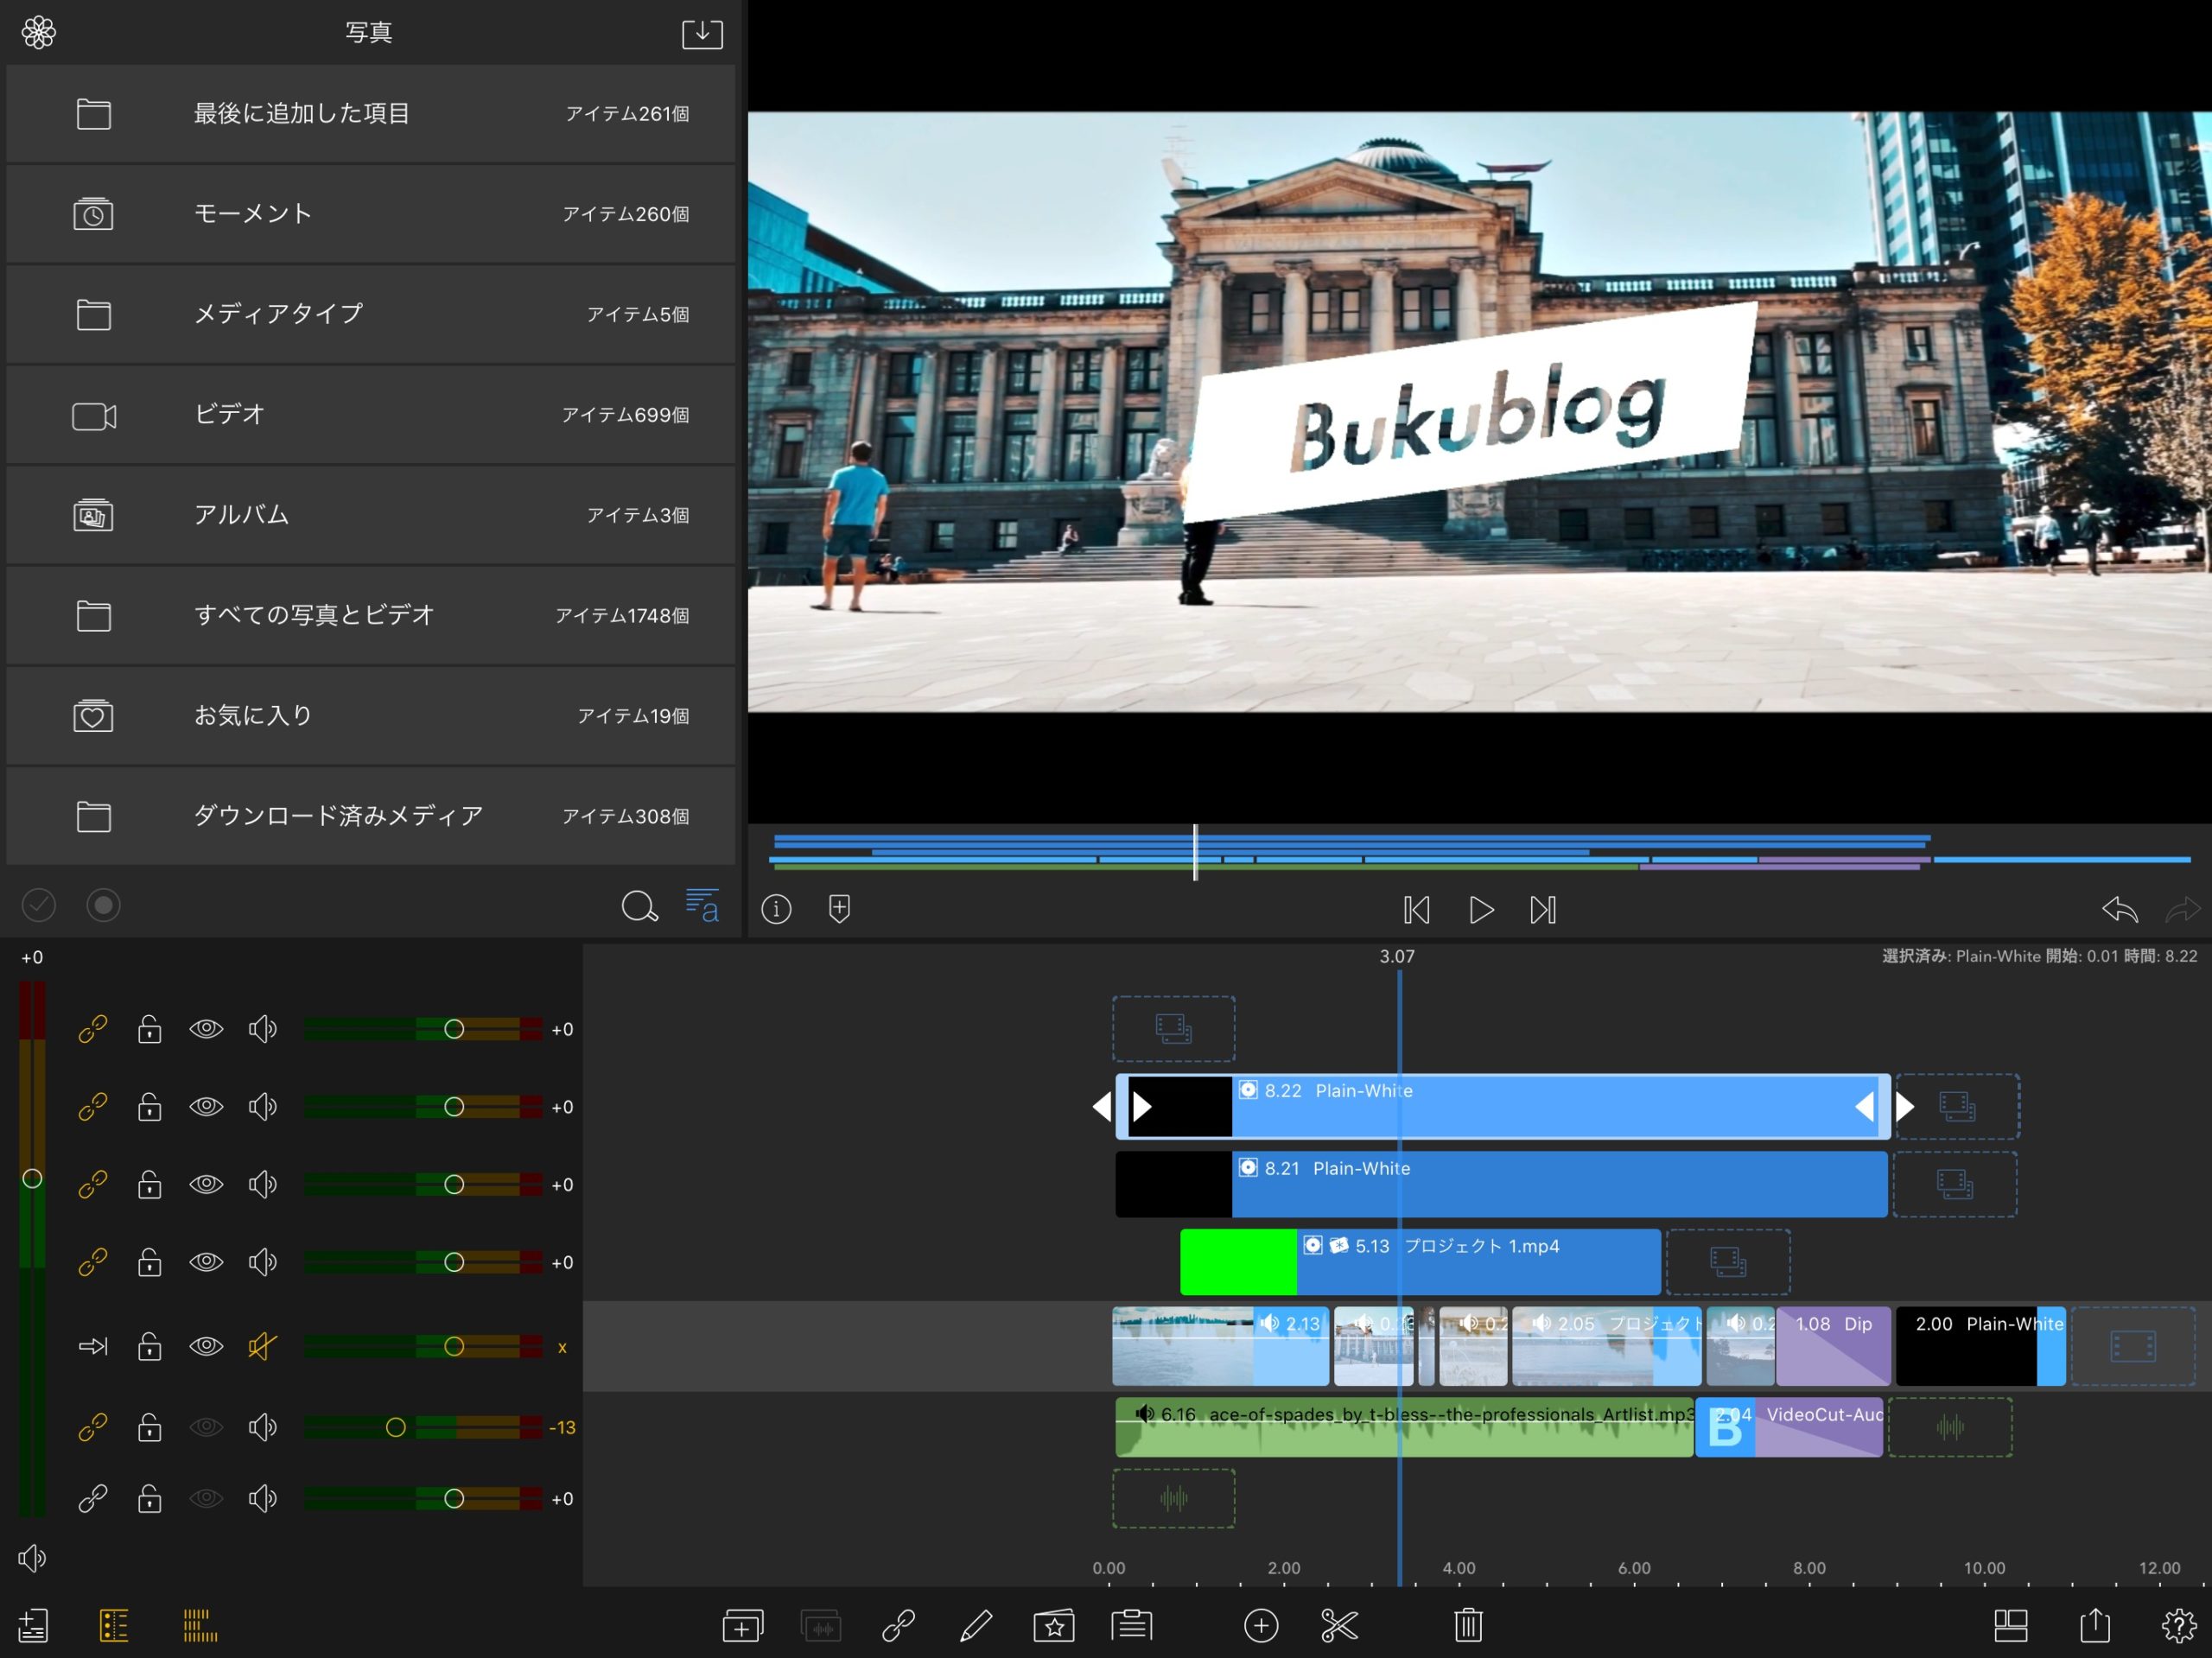2212x1658 pixels.
Task: Tap the right trim handle of 8.22 clip
Action: [x=1864, y=1106]
